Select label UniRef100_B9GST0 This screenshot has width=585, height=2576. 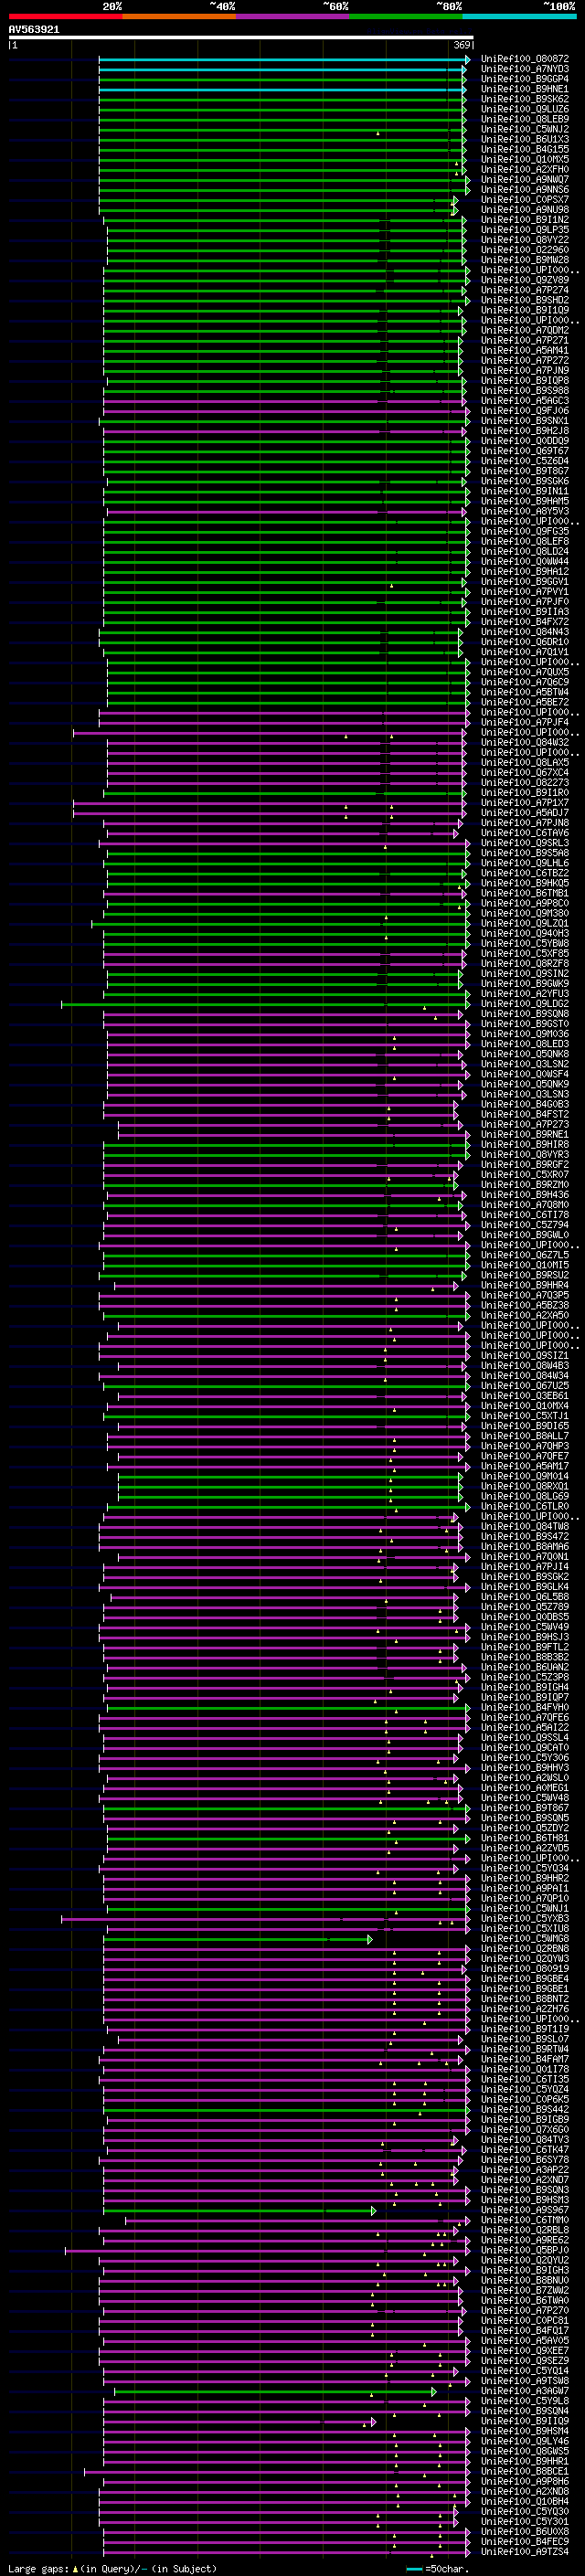point(525,1024)
